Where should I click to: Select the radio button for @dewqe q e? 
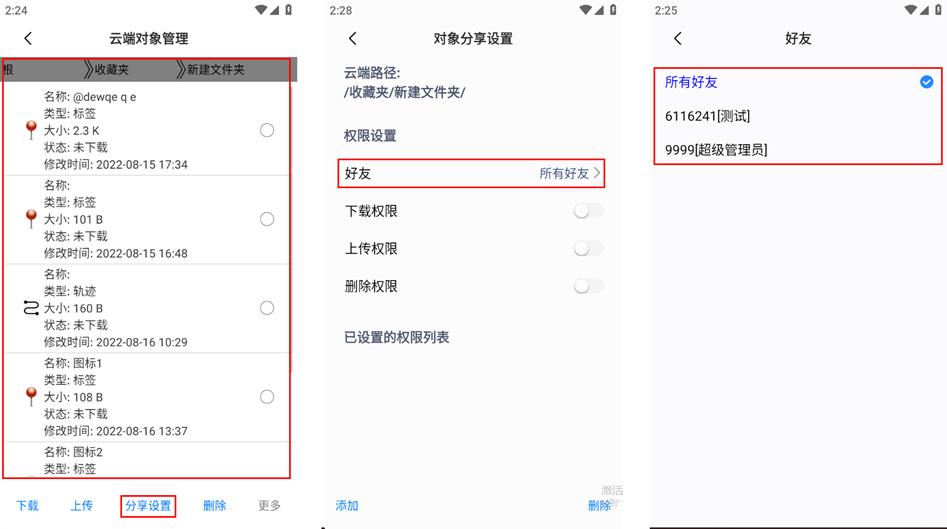point(267,130)
